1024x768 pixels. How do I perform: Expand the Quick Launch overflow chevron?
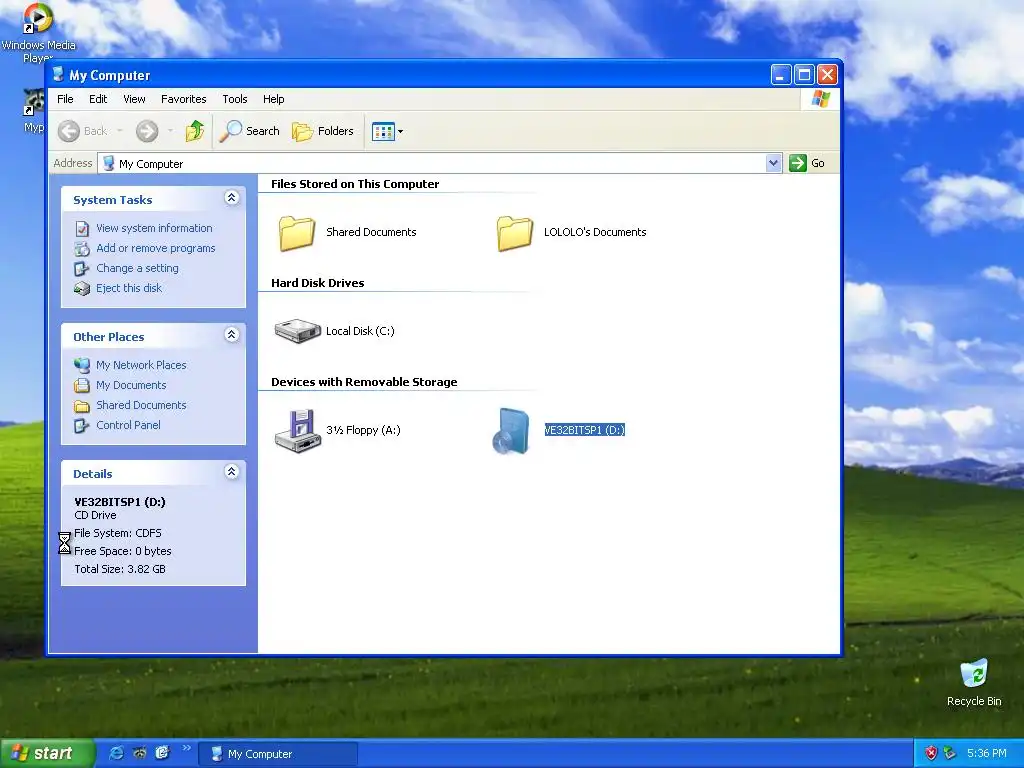186,748
